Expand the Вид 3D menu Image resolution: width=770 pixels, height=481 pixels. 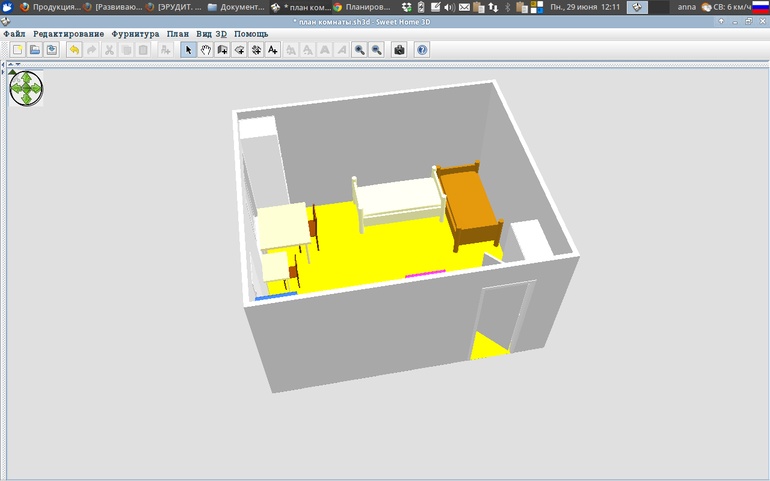point(211,34)
